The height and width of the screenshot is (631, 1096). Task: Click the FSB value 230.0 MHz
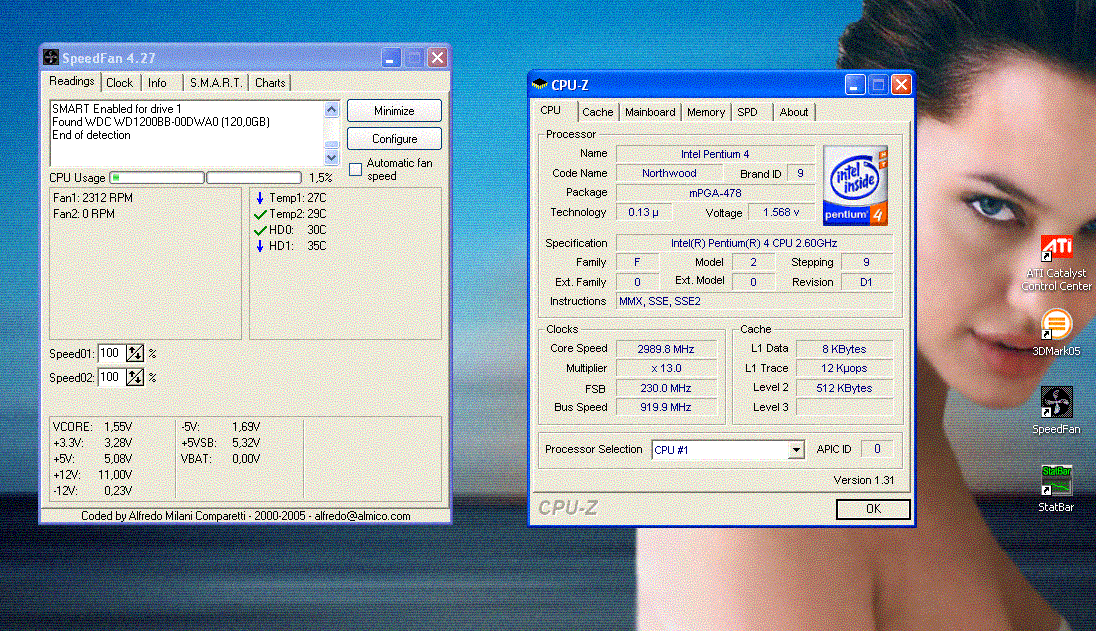[x=665, y=388]
